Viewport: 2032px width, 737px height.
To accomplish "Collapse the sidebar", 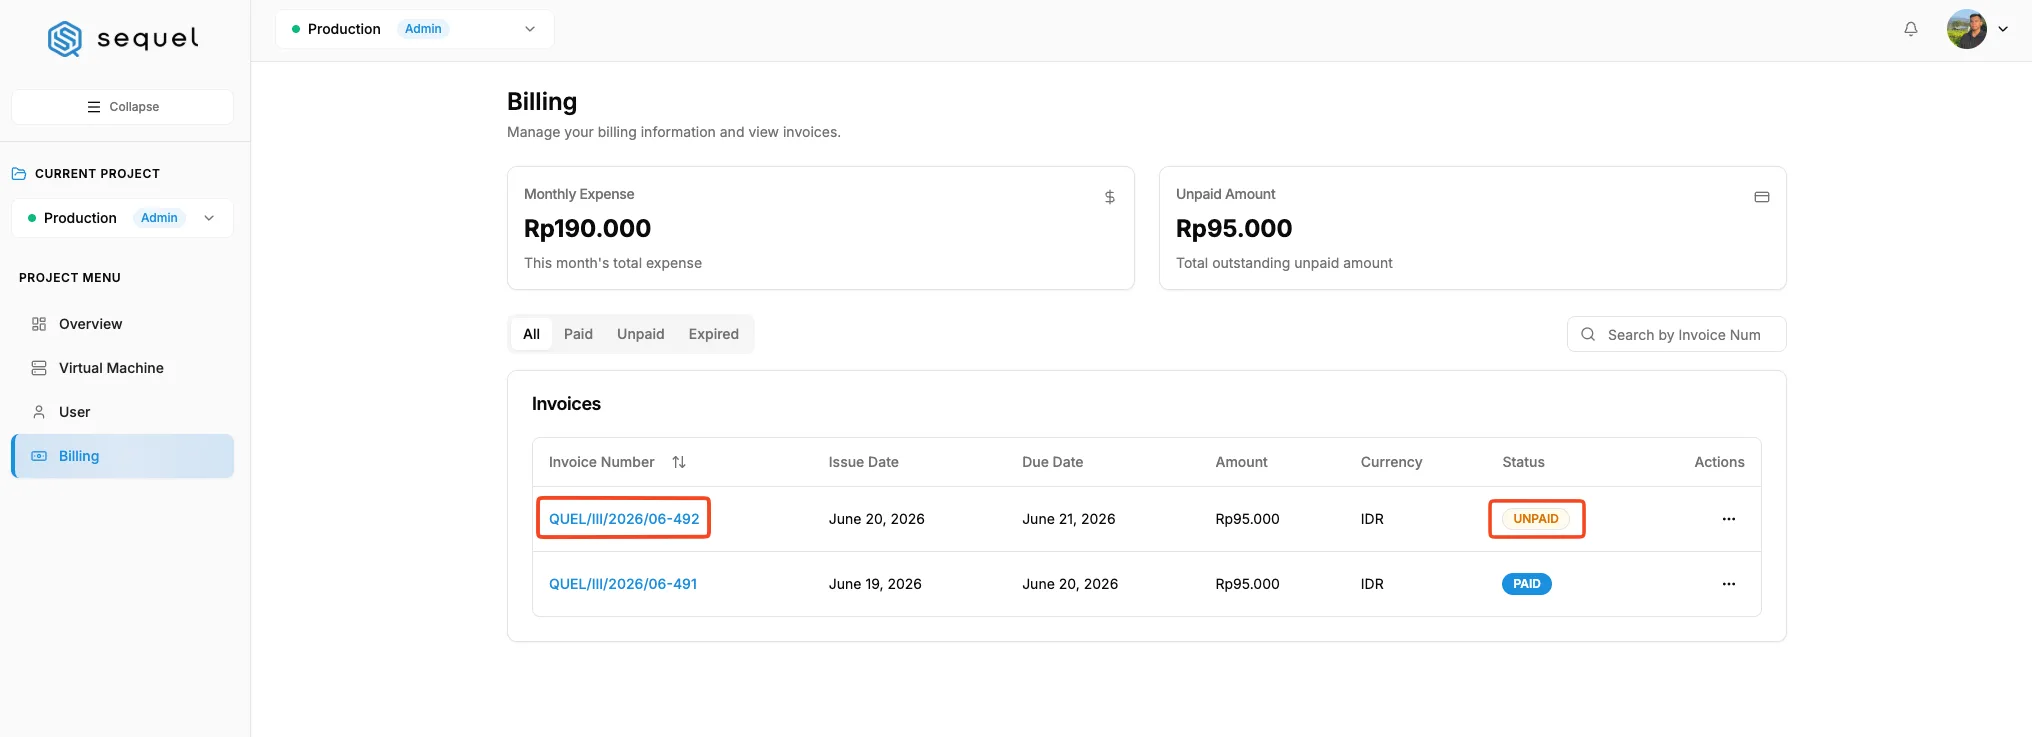I will point(122,107).
